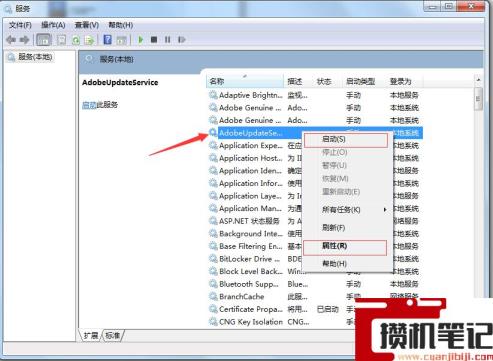Click the 服务 window title bar icon
The width and height of the screenshot is (493, 361).
(x=8, y=9)
